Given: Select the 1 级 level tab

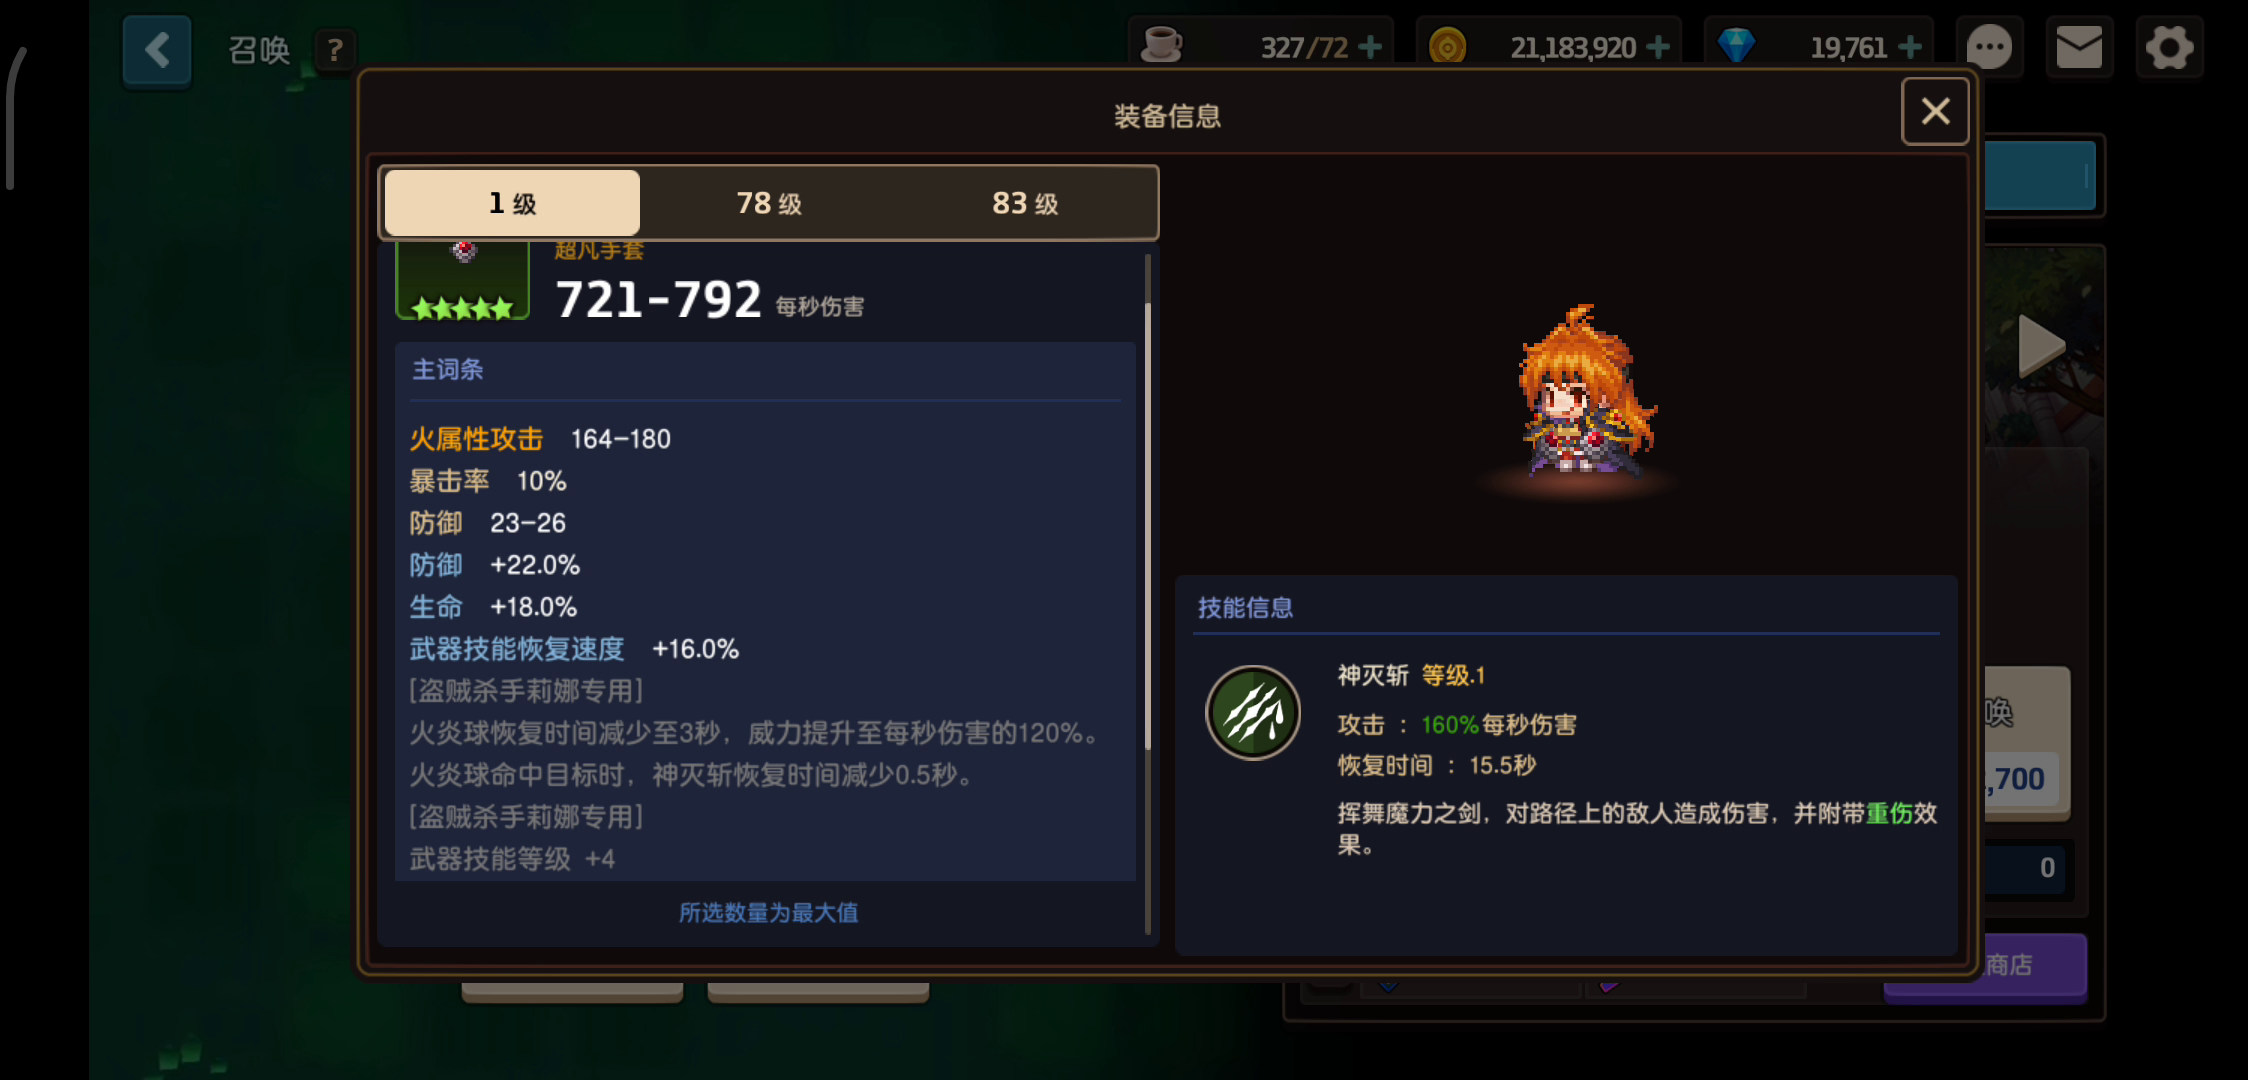Looking at the screenshot, I should coord(512,203).
